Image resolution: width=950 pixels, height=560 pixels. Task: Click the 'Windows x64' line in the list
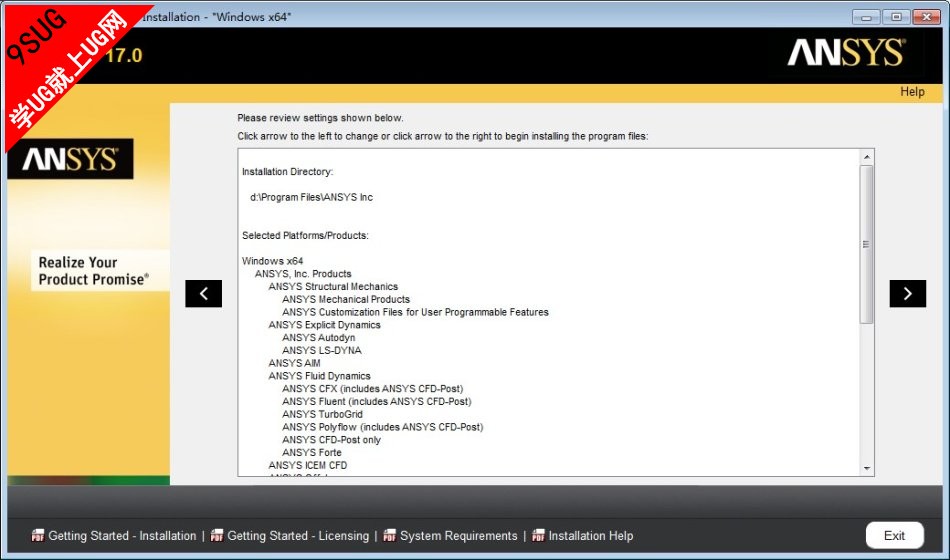click(x=272, y=261)
